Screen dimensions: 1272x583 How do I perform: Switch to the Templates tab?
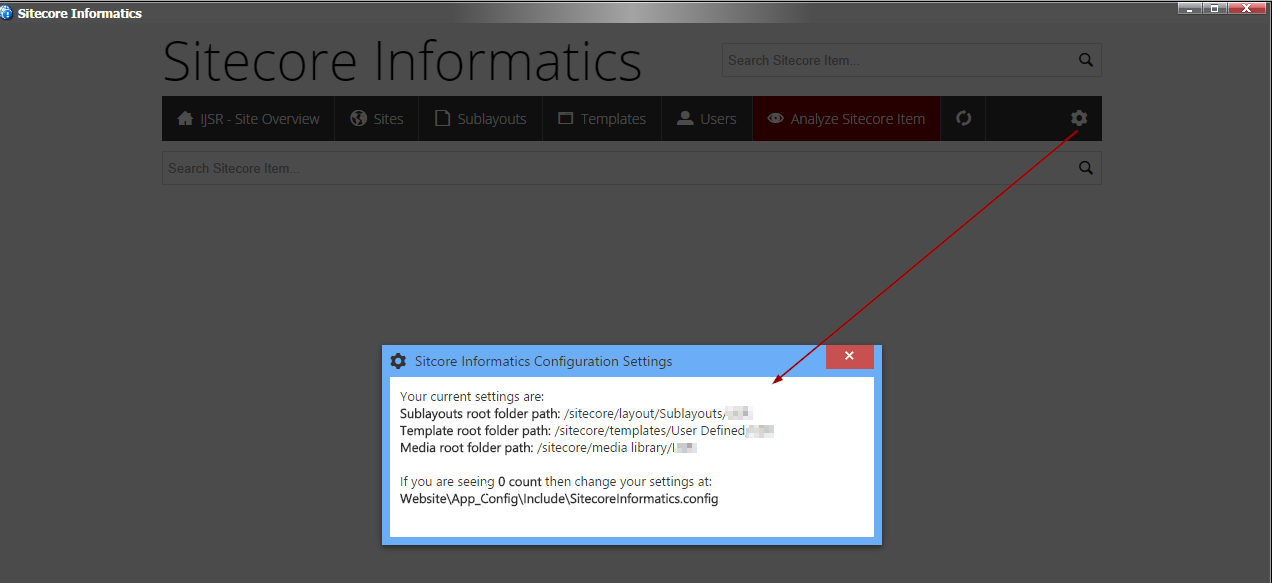click(602, 118)
